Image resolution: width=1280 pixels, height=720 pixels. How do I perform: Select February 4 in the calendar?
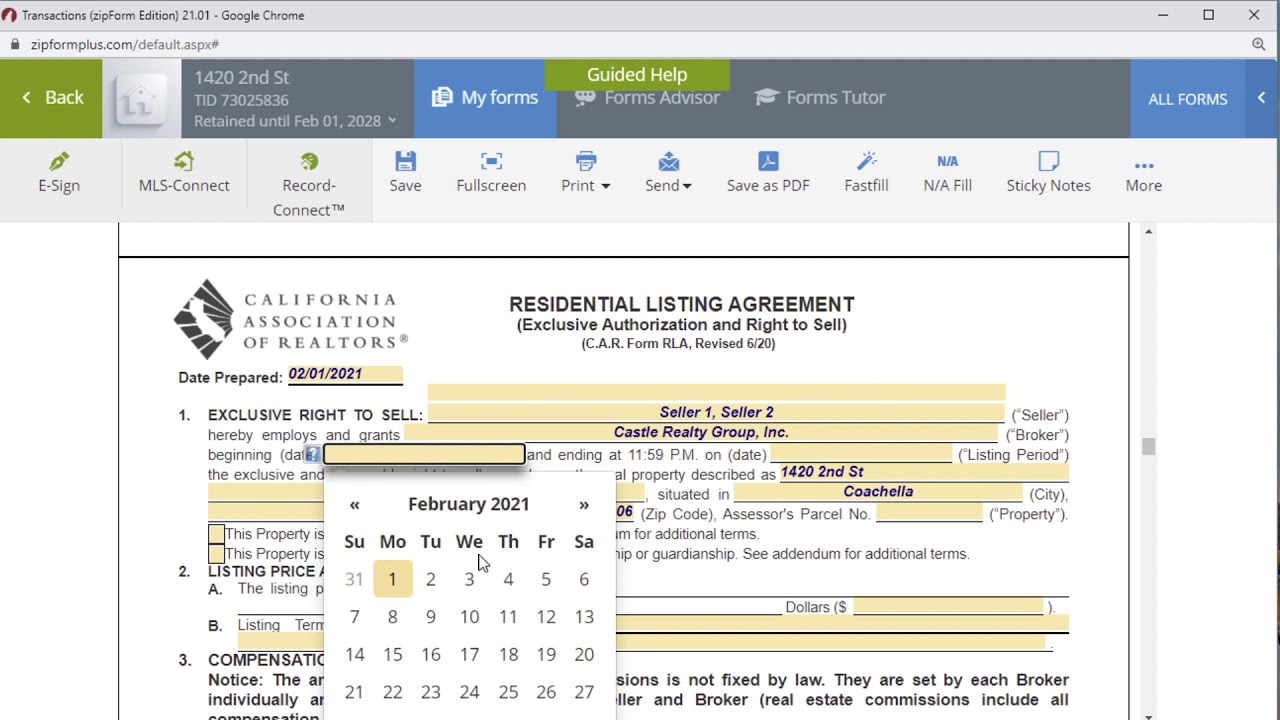click(x=508, y=579)
